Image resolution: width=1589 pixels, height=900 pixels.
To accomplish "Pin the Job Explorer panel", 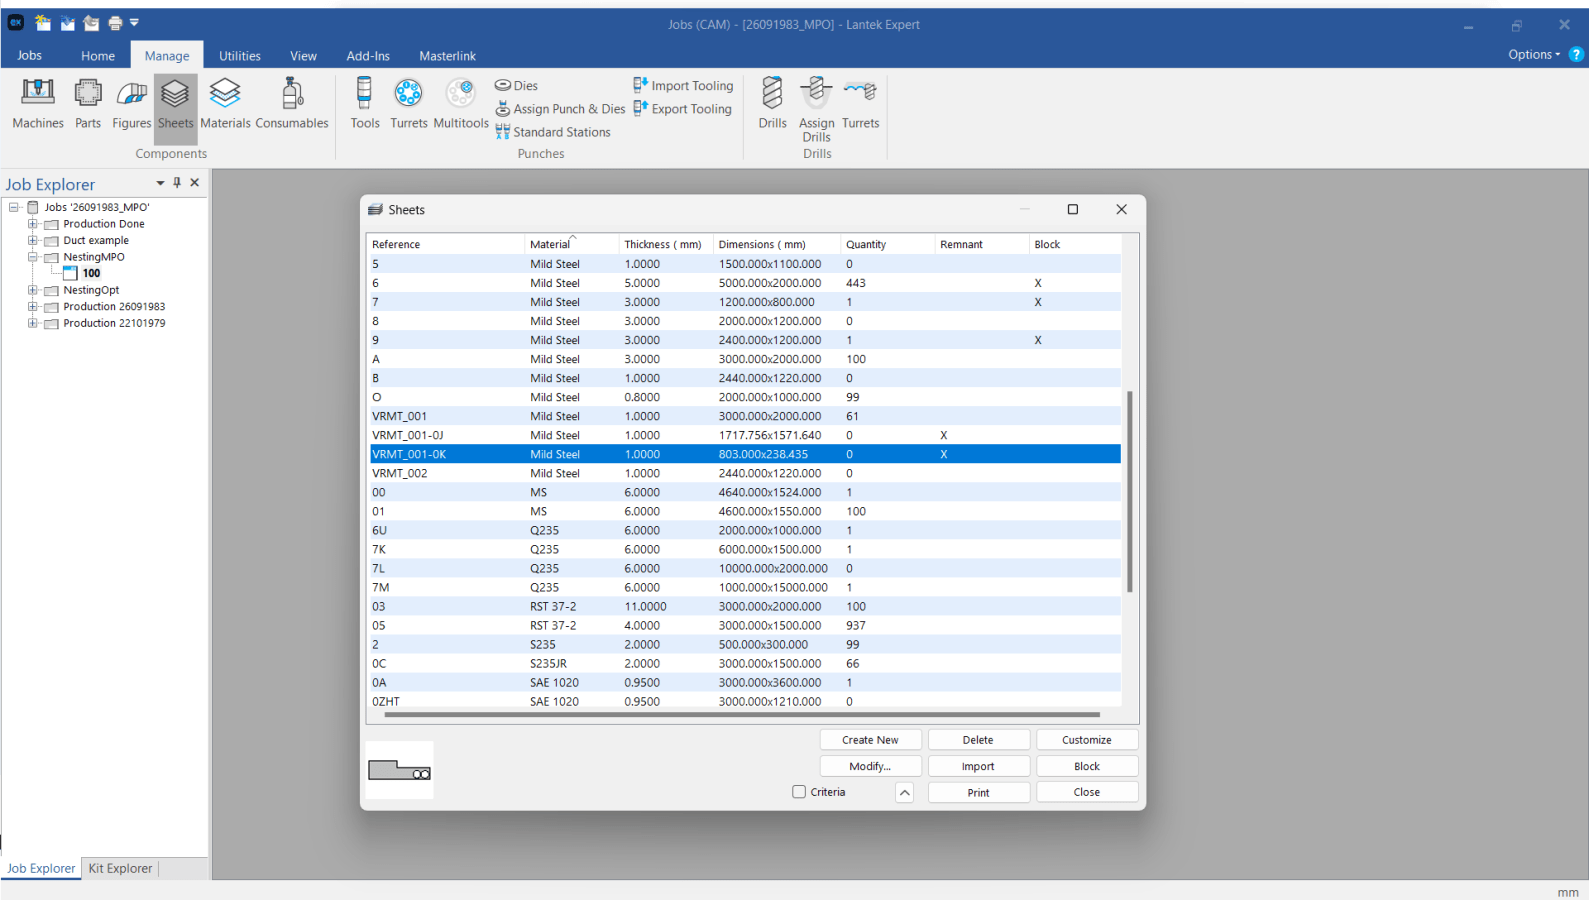I will point(177,183).
